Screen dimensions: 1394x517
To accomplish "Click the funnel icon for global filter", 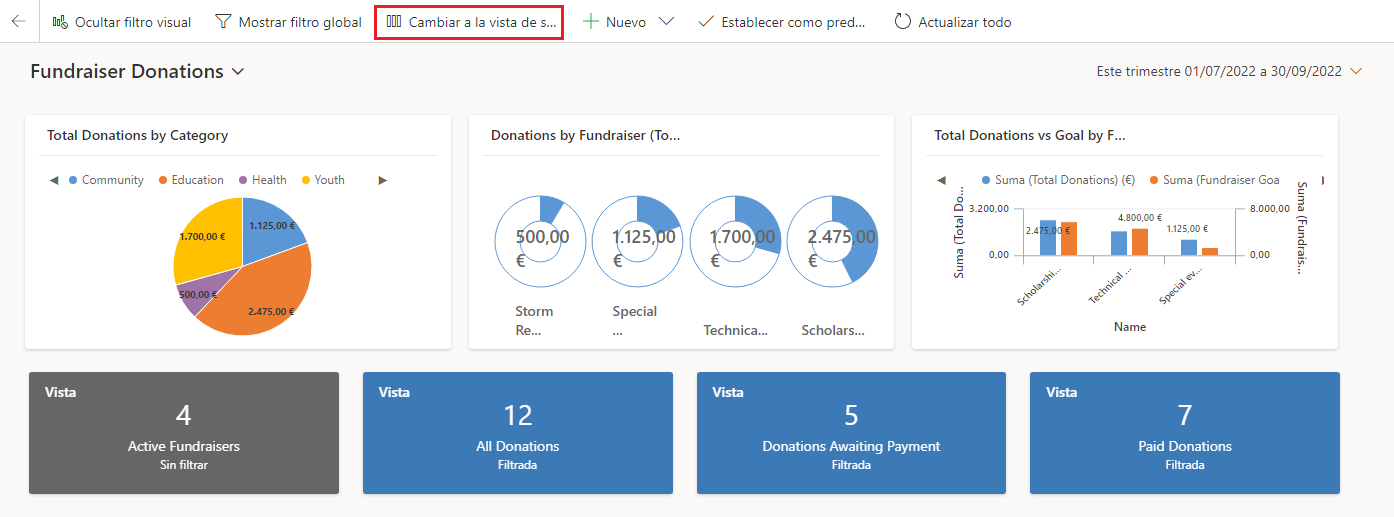I will 223,21.
